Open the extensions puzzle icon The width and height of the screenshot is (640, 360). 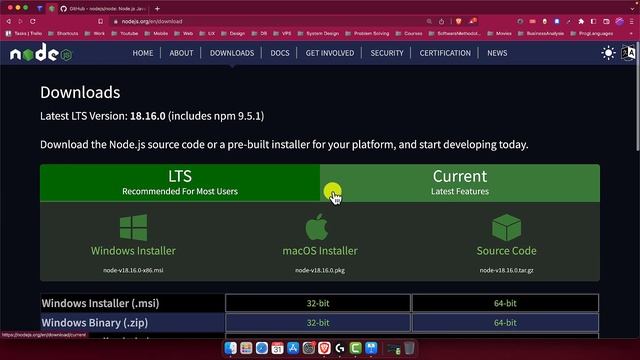[581, 21]
